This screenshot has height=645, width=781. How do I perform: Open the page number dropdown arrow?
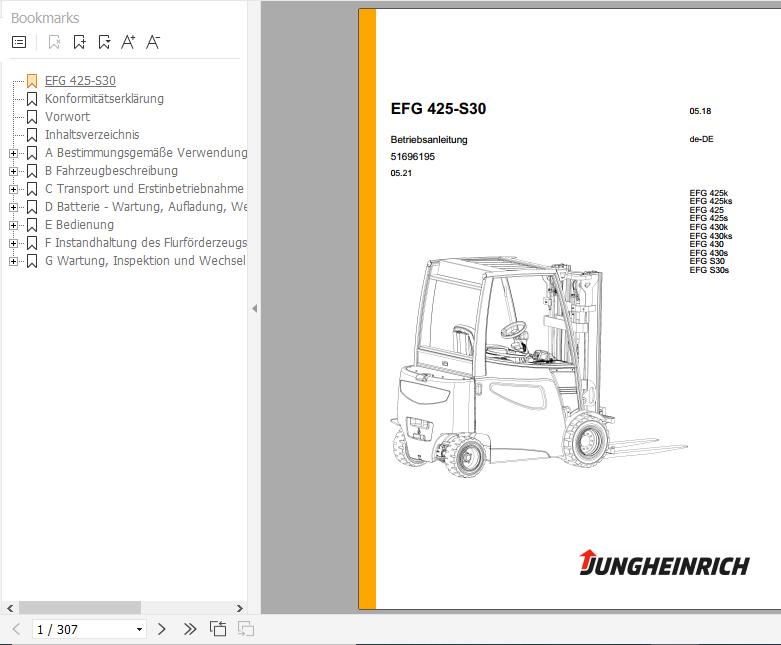[139, 630]
